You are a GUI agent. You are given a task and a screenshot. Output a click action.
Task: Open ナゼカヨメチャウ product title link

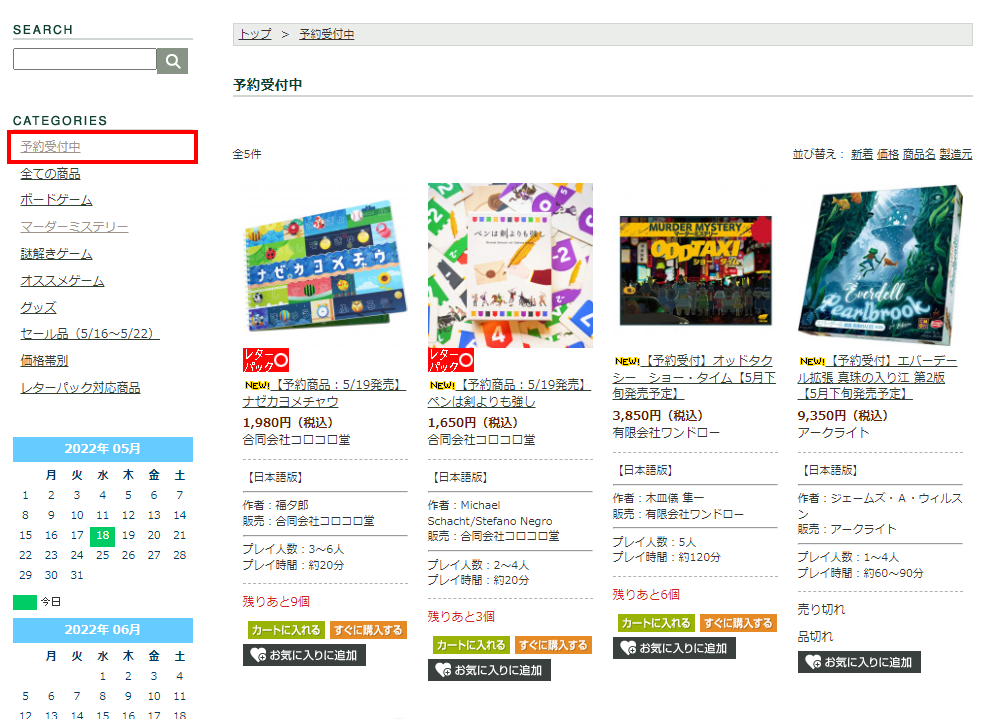click(x=324, y=393)
